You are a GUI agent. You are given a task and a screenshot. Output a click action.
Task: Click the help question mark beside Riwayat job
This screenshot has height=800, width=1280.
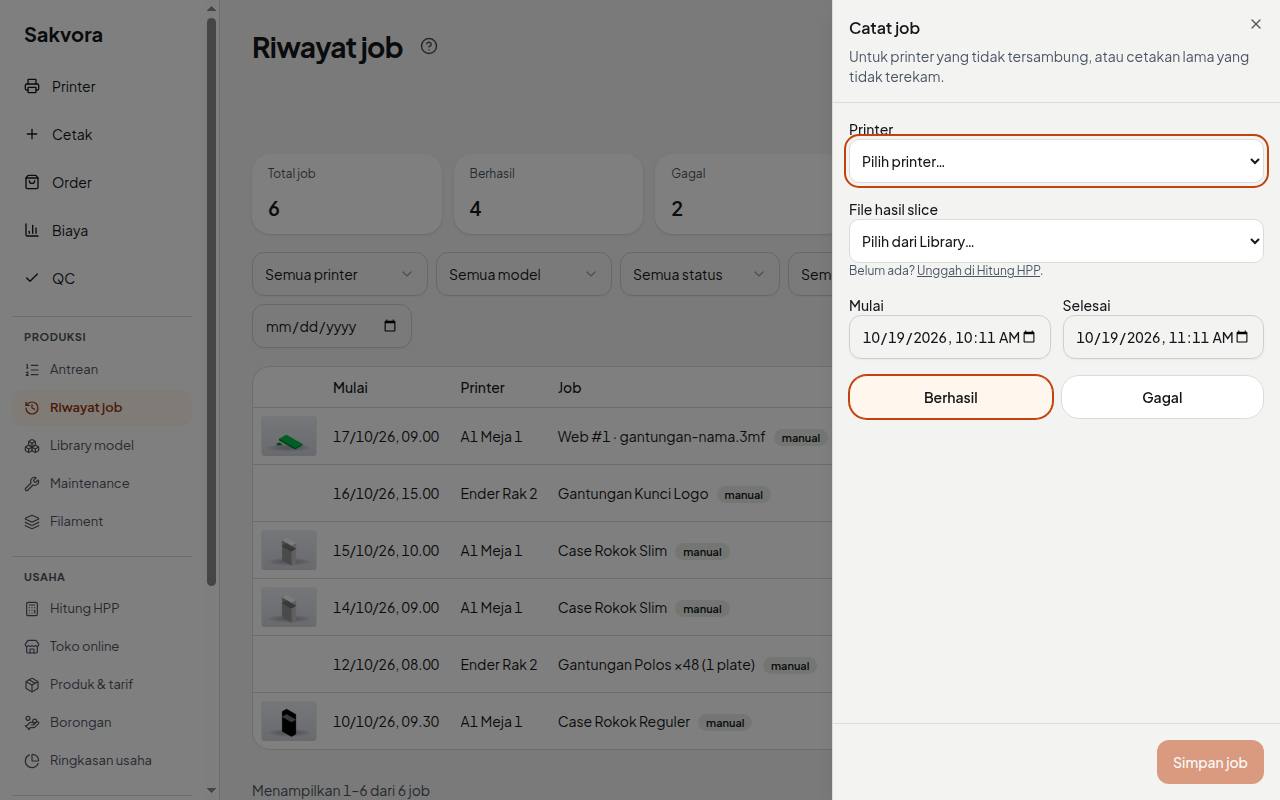429,46
